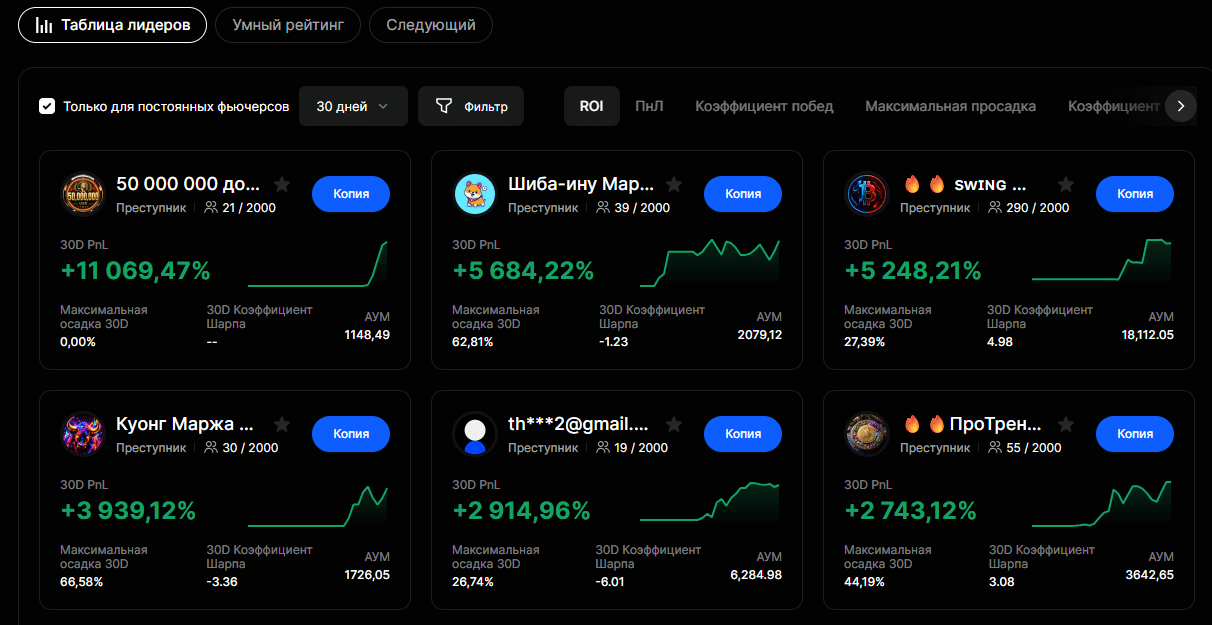Open the Фильтр filter options
Screen dimensions: 1212x625
[471, 106]
